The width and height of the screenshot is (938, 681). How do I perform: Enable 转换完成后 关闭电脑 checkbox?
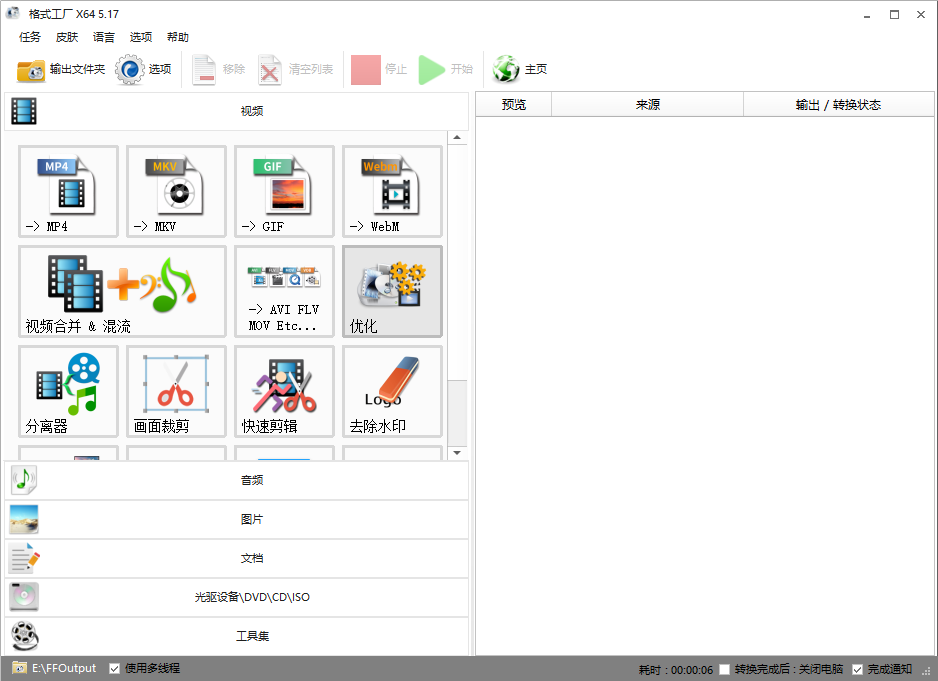pos(725,669)
